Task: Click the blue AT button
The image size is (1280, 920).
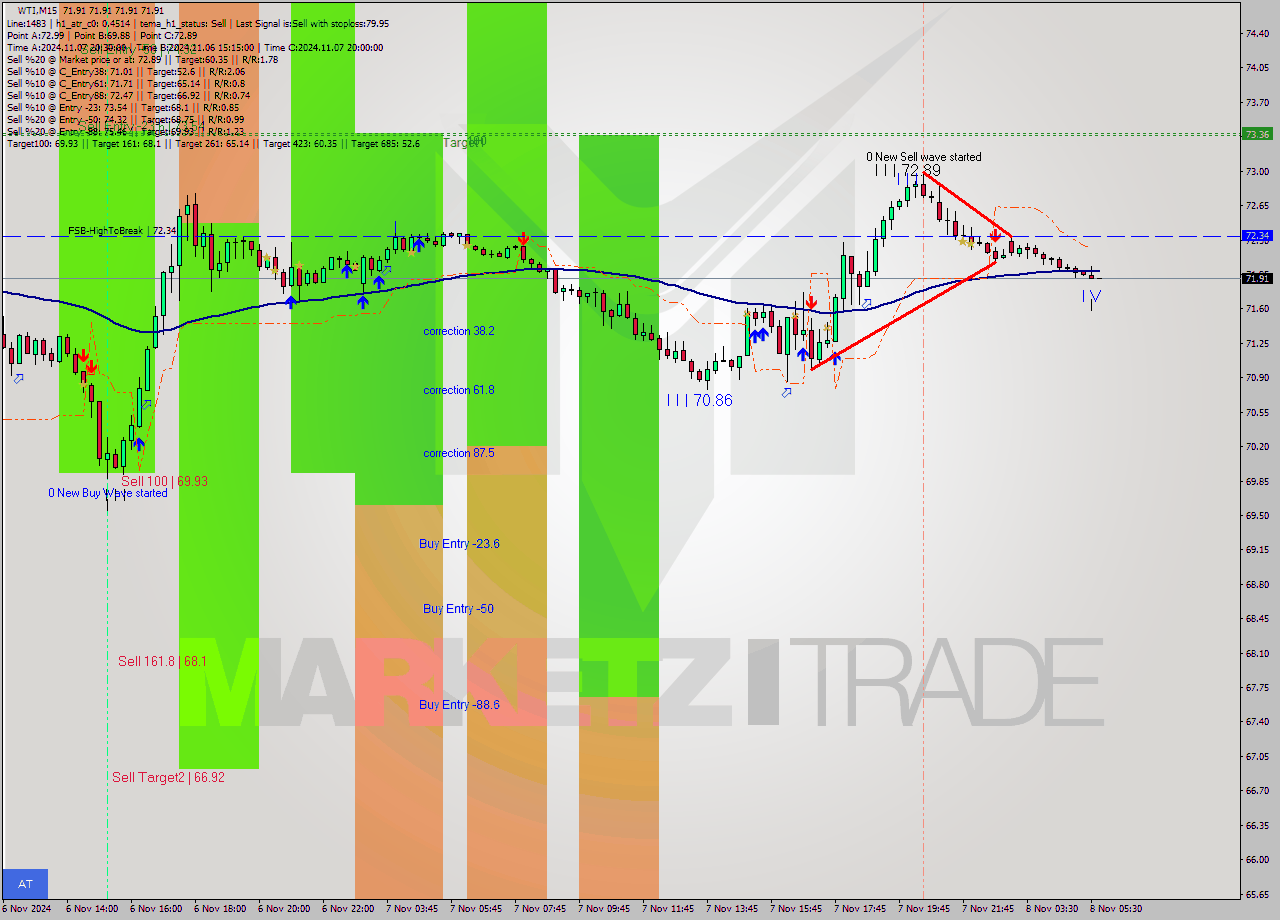Action: click(25, 884)
